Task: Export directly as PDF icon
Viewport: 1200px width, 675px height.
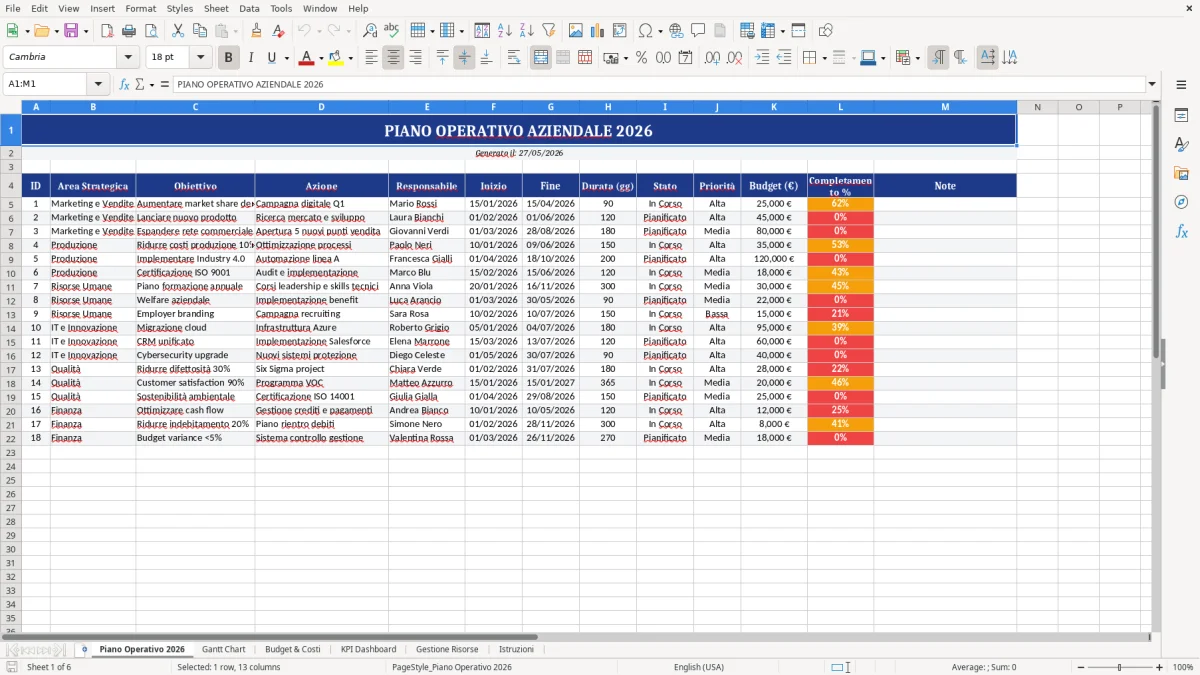Action: (107, 31)
